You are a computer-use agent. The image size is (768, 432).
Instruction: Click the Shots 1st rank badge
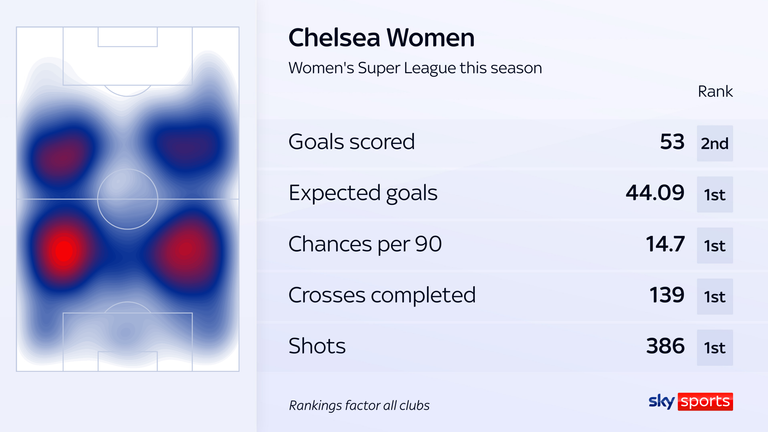[715, 347]
